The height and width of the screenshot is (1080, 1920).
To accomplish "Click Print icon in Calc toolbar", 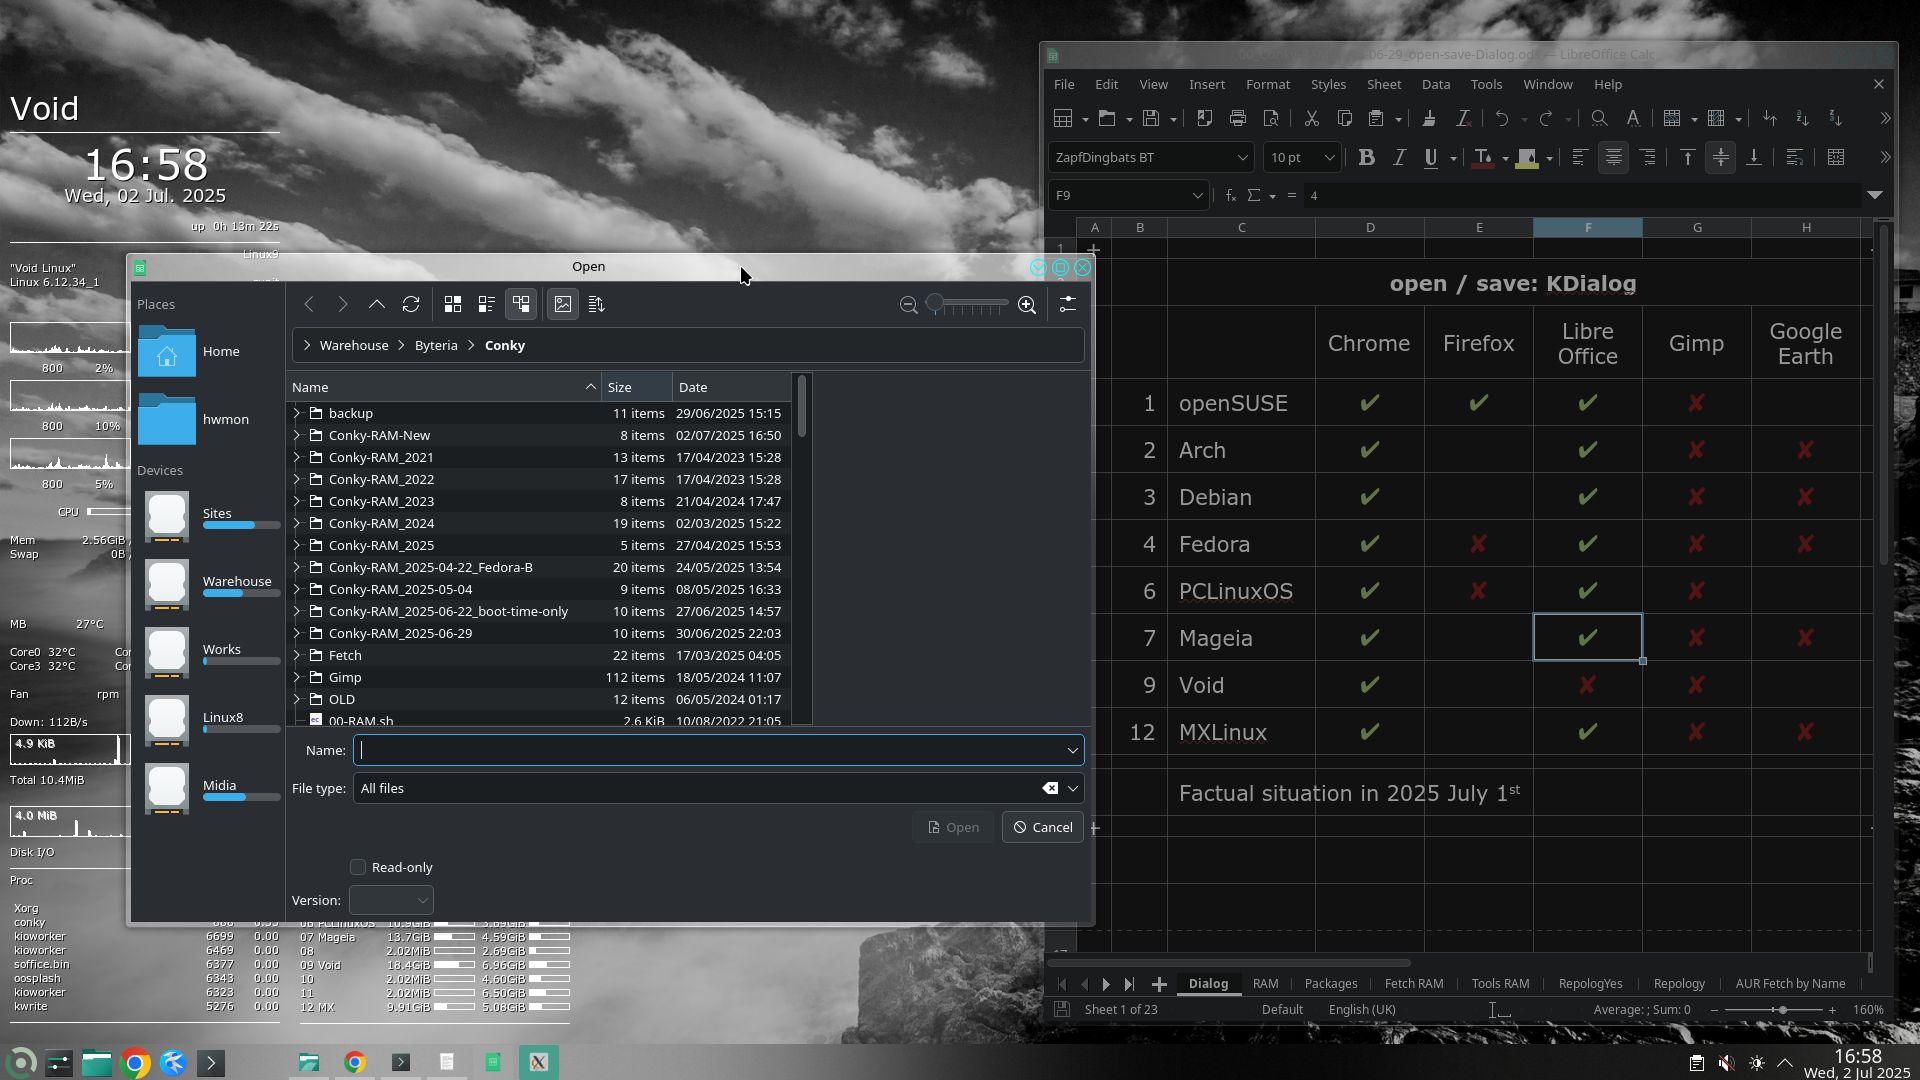I will [x=1238, y=118].
